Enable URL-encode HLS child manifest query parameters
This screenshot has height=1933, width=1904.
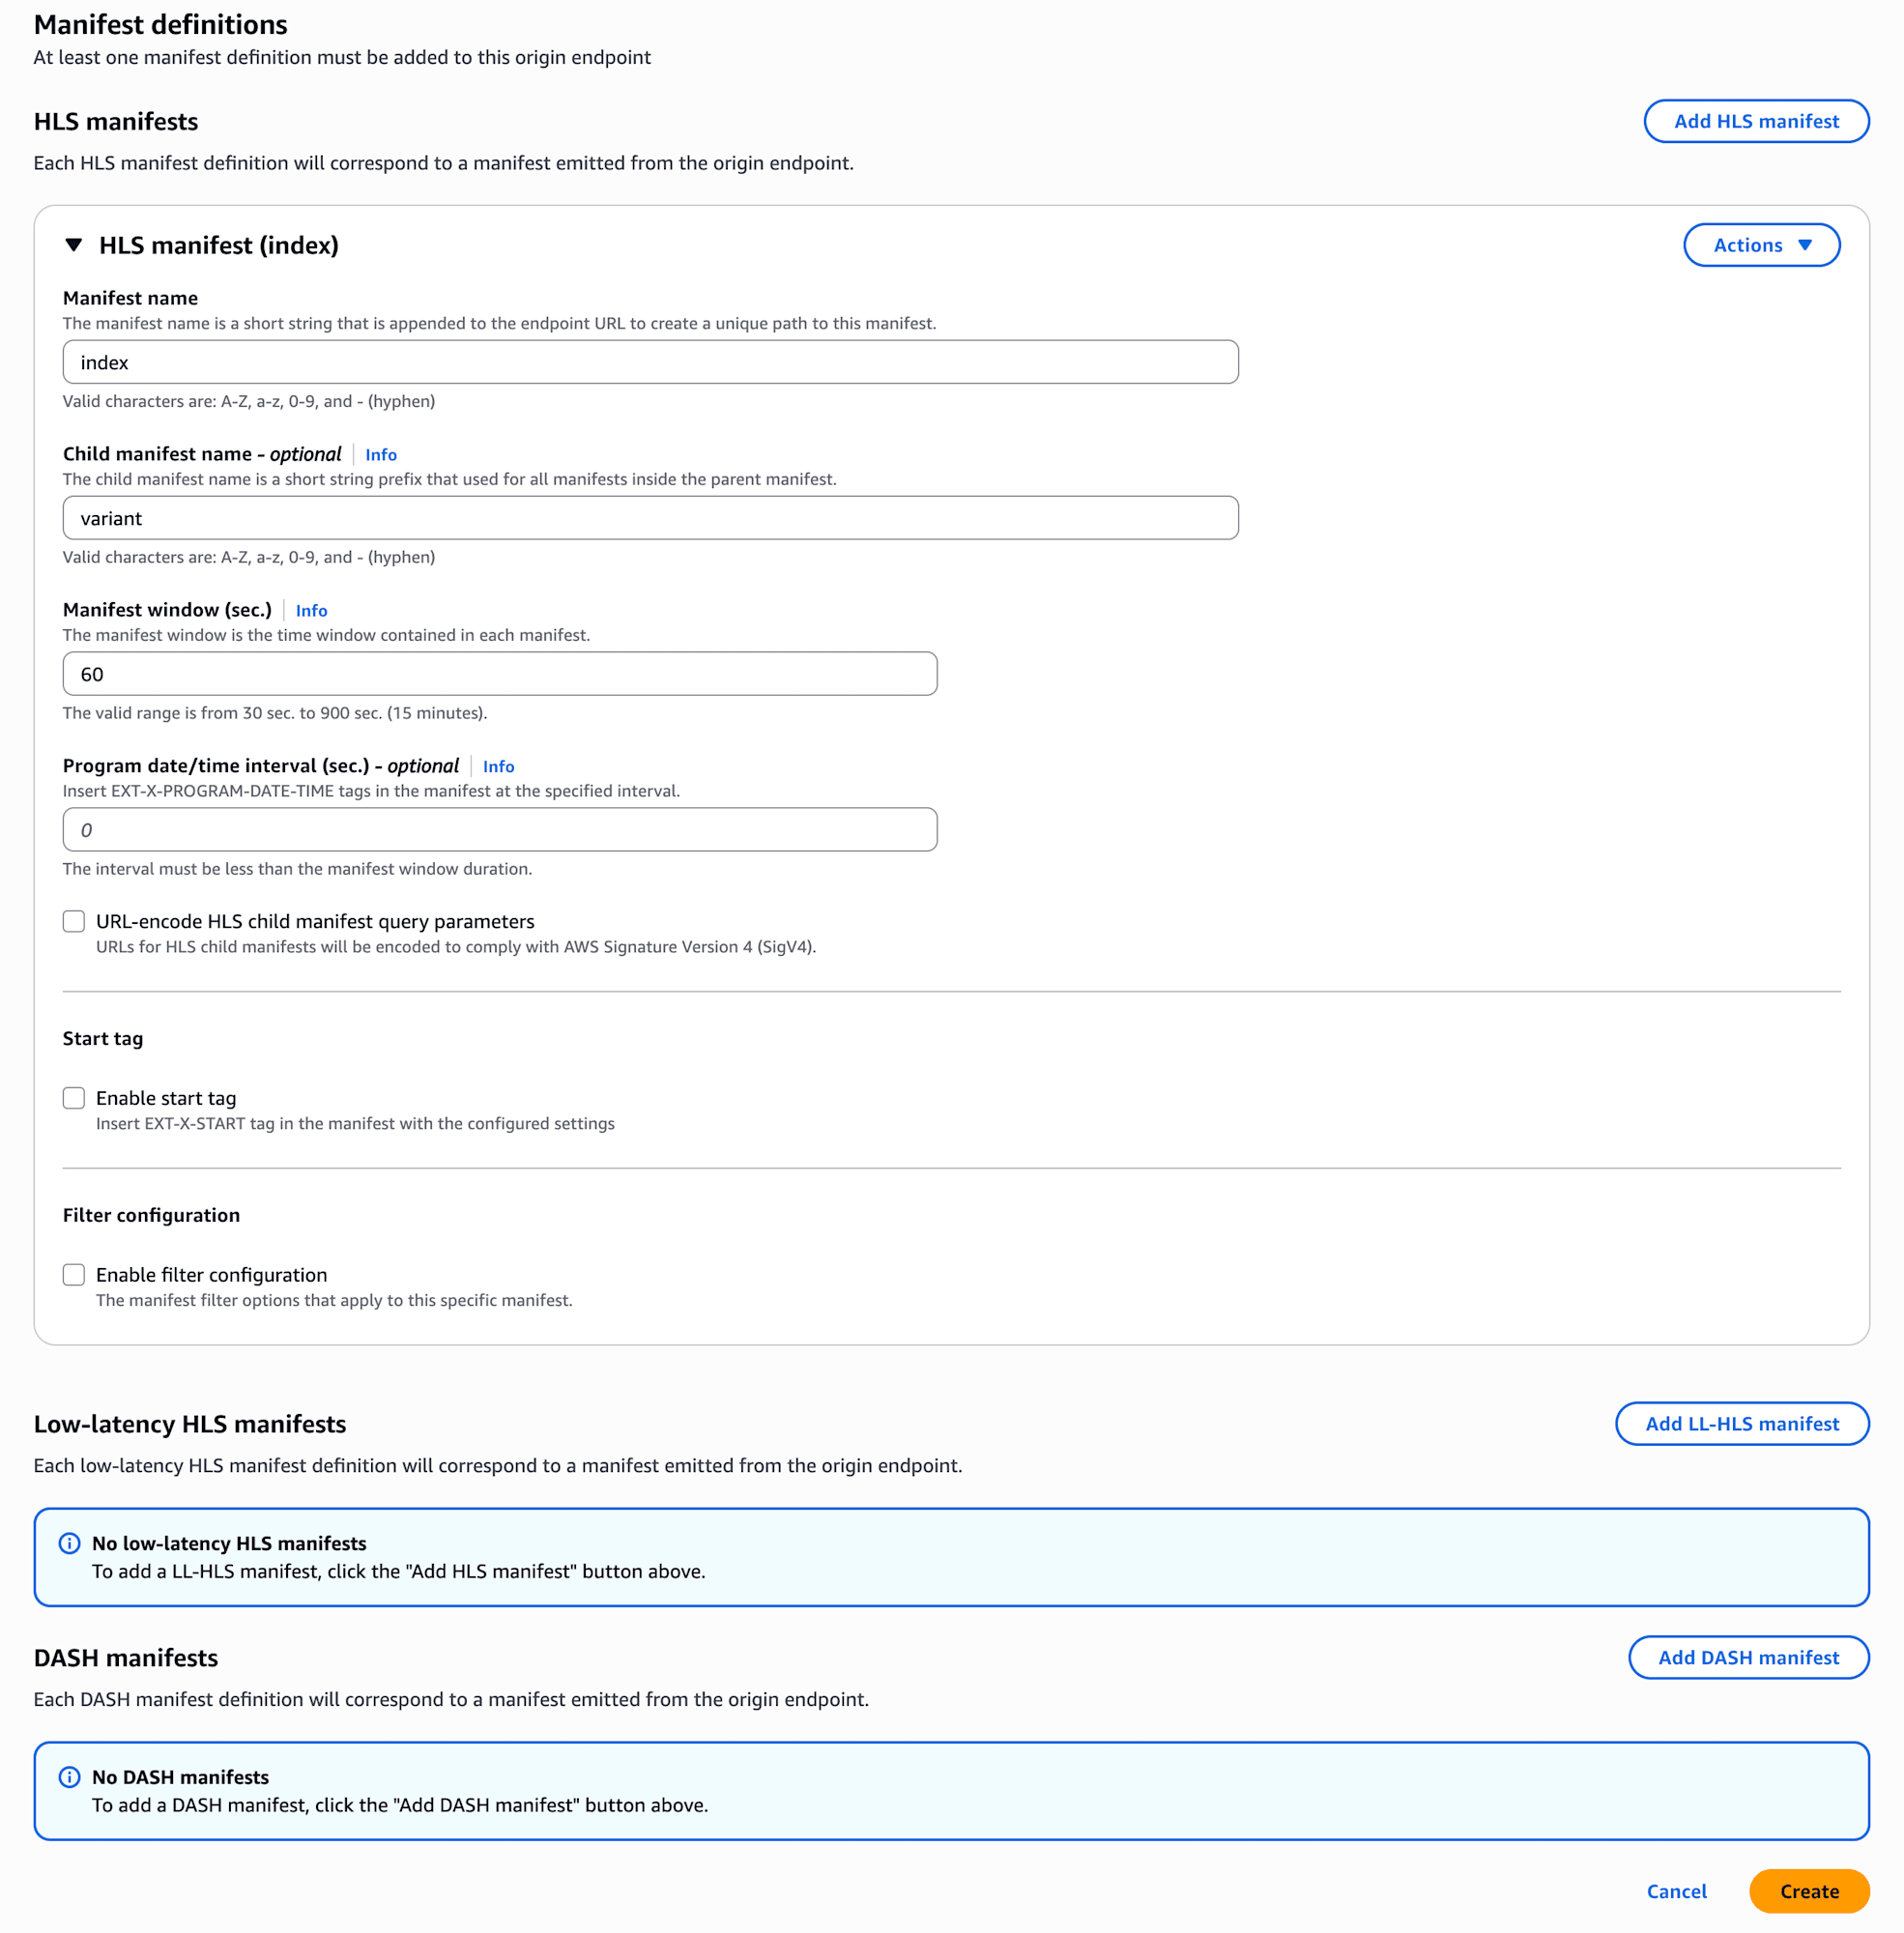point(74,921)
